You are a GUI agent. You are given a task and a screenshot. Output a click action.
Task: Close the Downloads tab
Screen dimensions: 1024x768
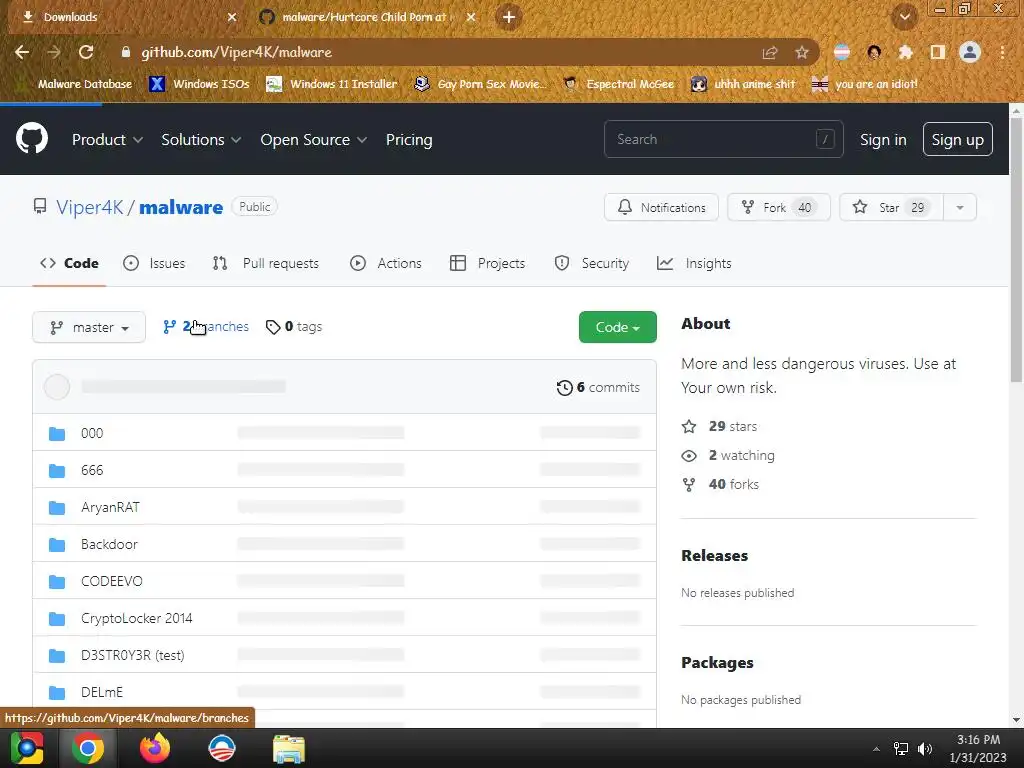(x=232, y=17)
